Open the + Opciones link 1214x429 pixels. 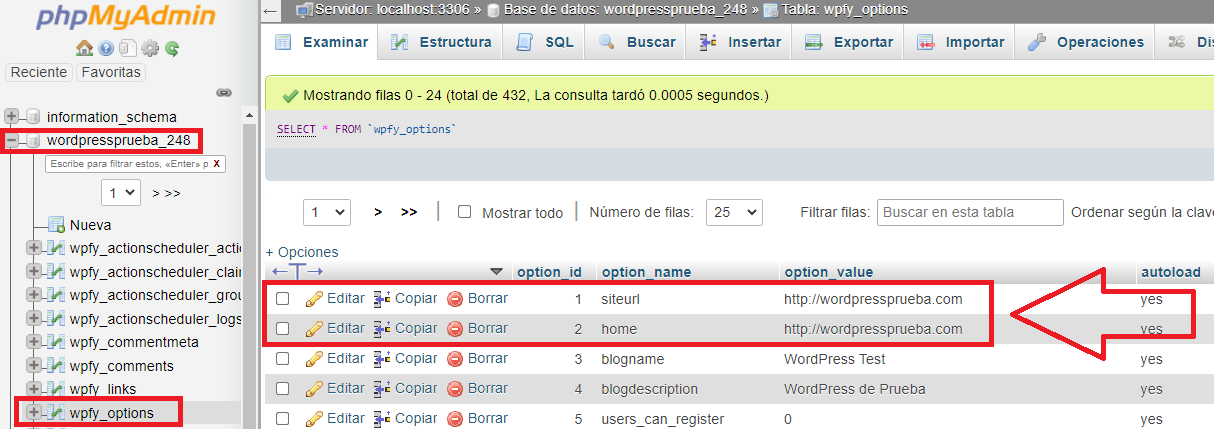coord(302,252)
